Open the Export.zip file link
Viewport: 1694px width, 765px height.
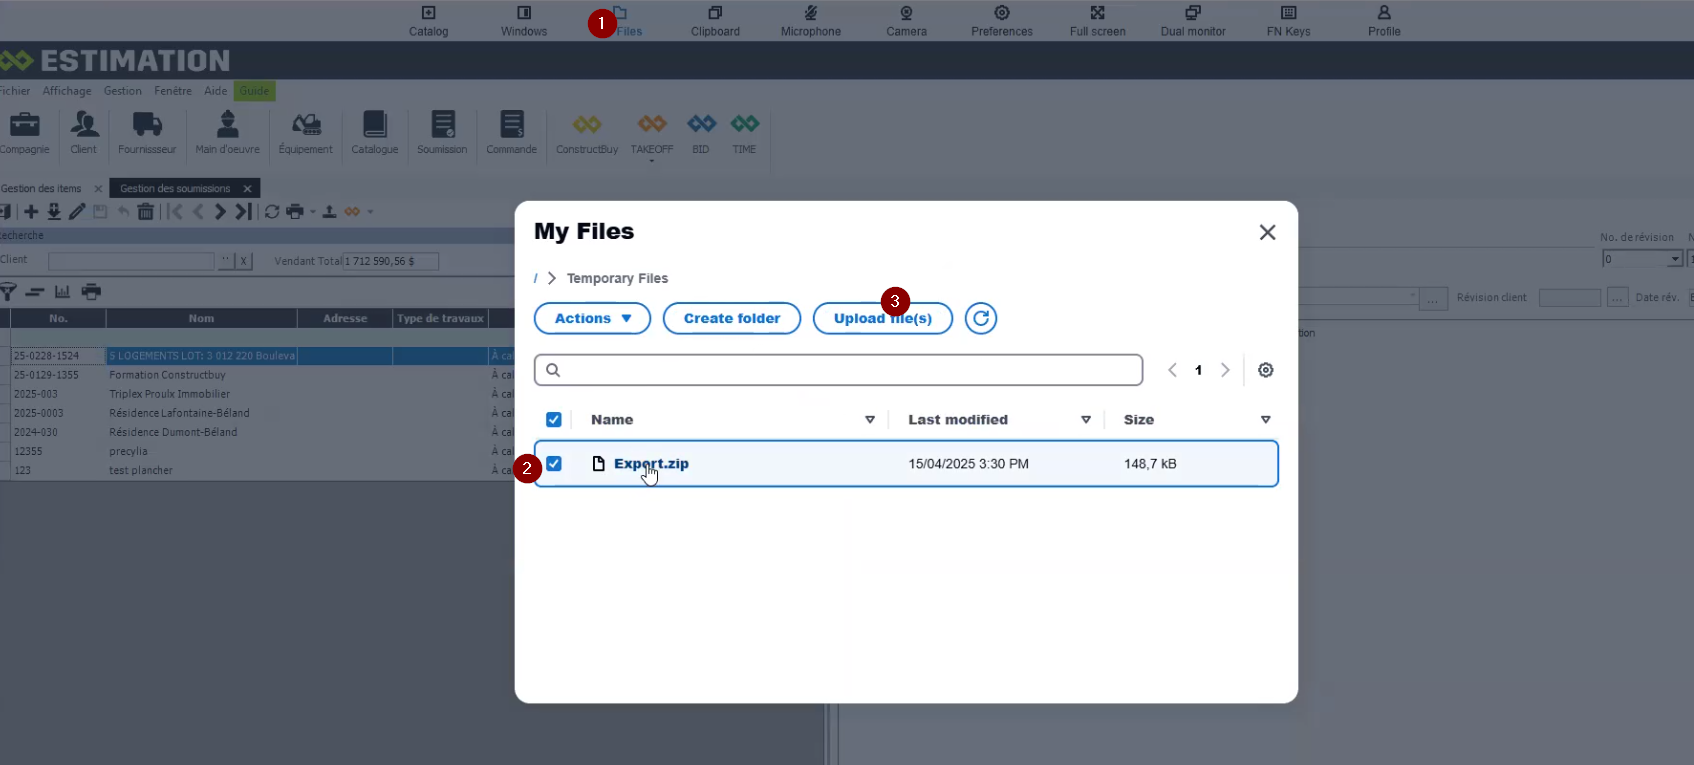tap(651, 464)
